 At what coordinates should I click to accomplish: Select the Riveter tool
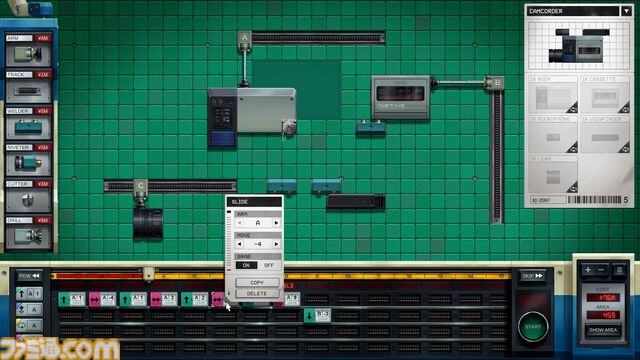(x=28, y=159)
